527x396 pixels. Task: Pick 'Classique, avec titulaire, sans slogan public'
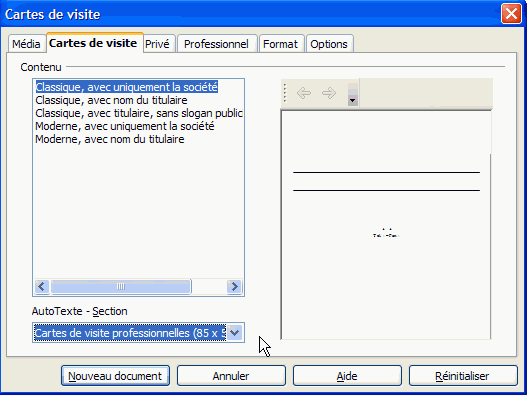click(x=139, y=113)
